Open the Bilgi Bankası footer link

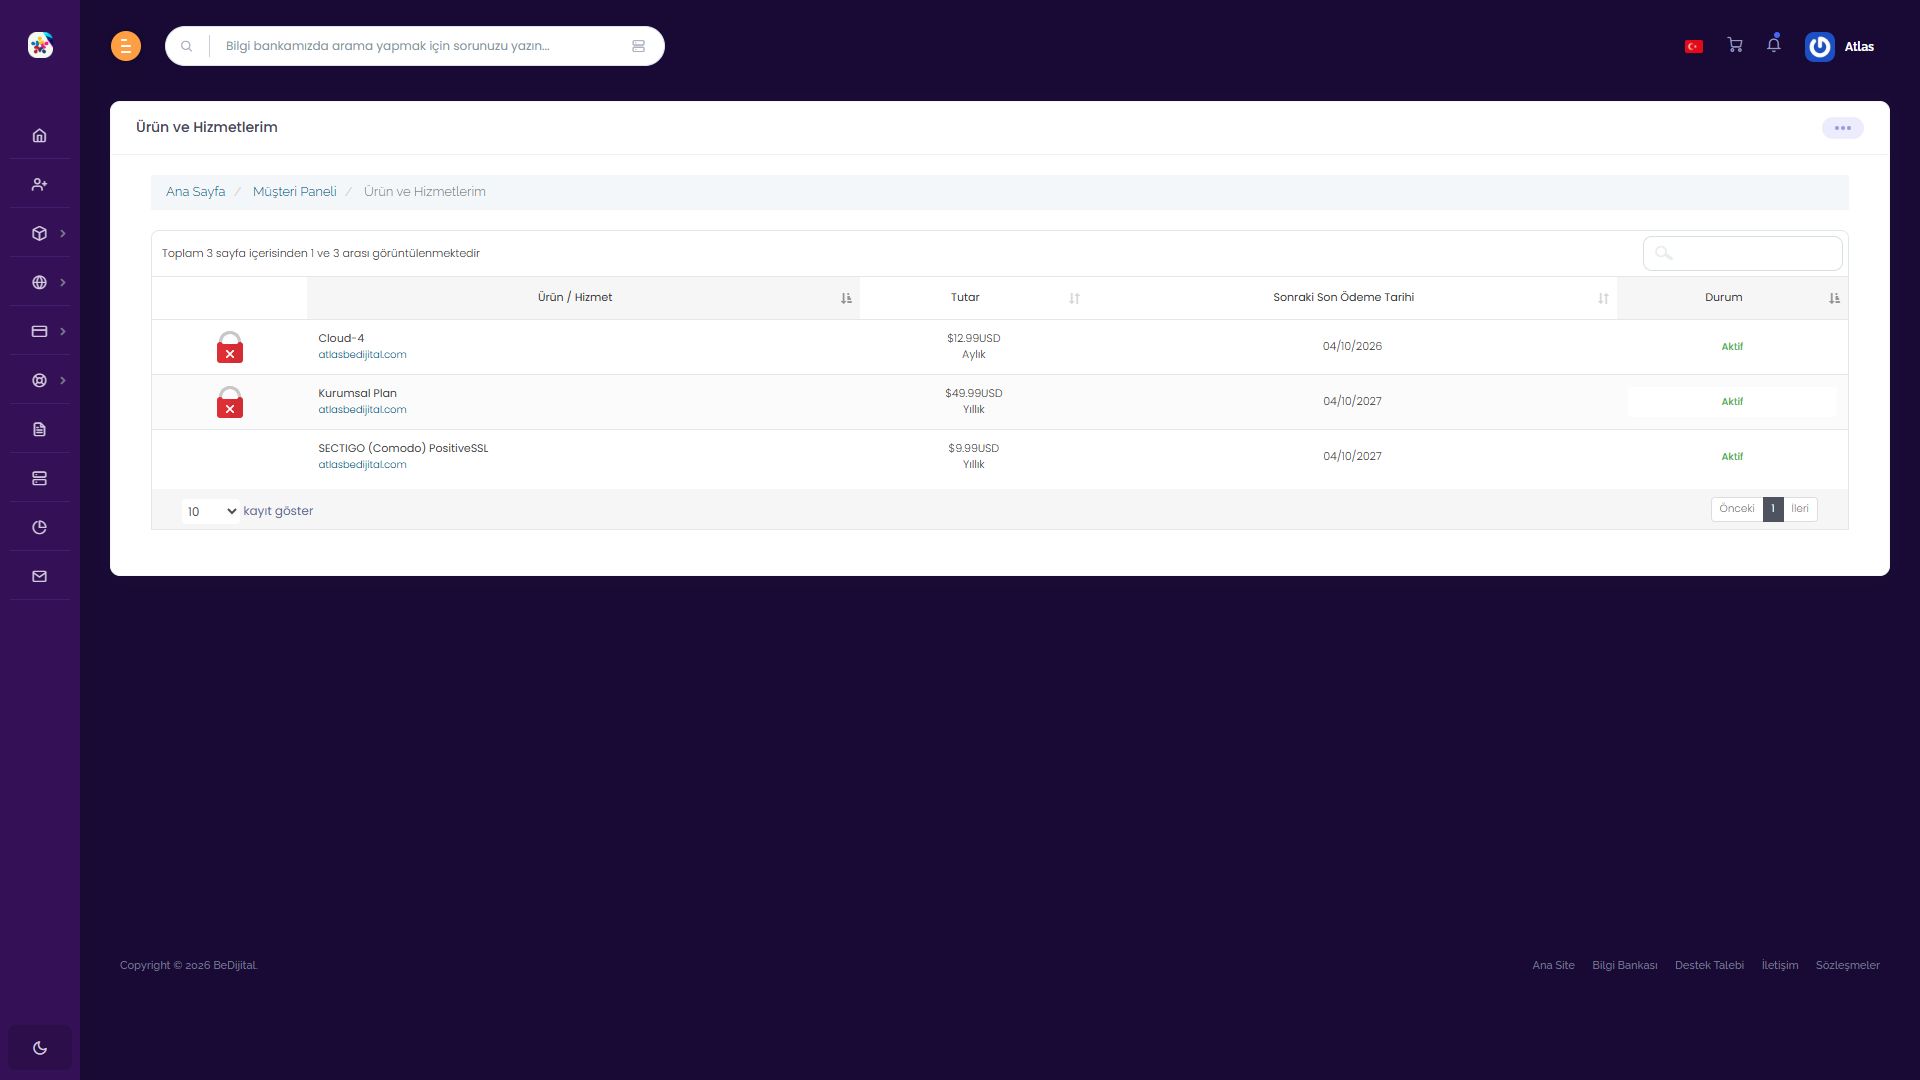click(x=1624, y=965)
